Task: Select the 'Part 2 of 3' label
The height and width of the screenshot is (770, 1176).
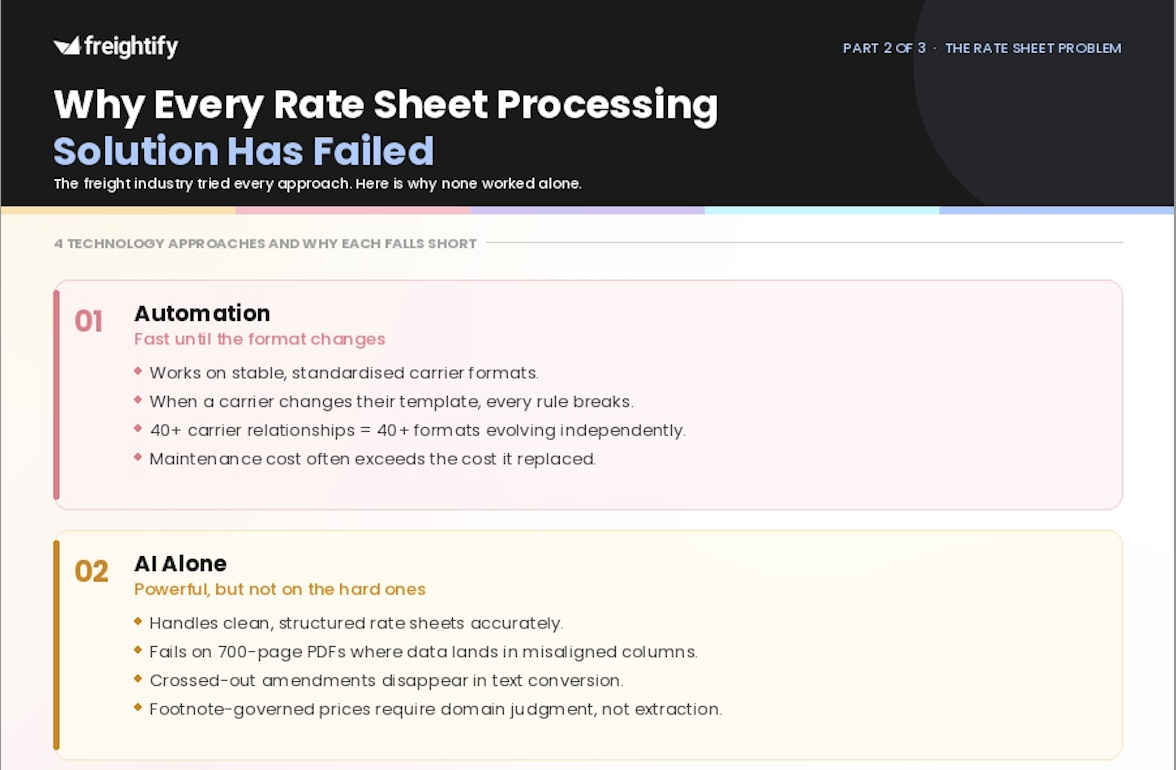Action: [x=884, y=48]
